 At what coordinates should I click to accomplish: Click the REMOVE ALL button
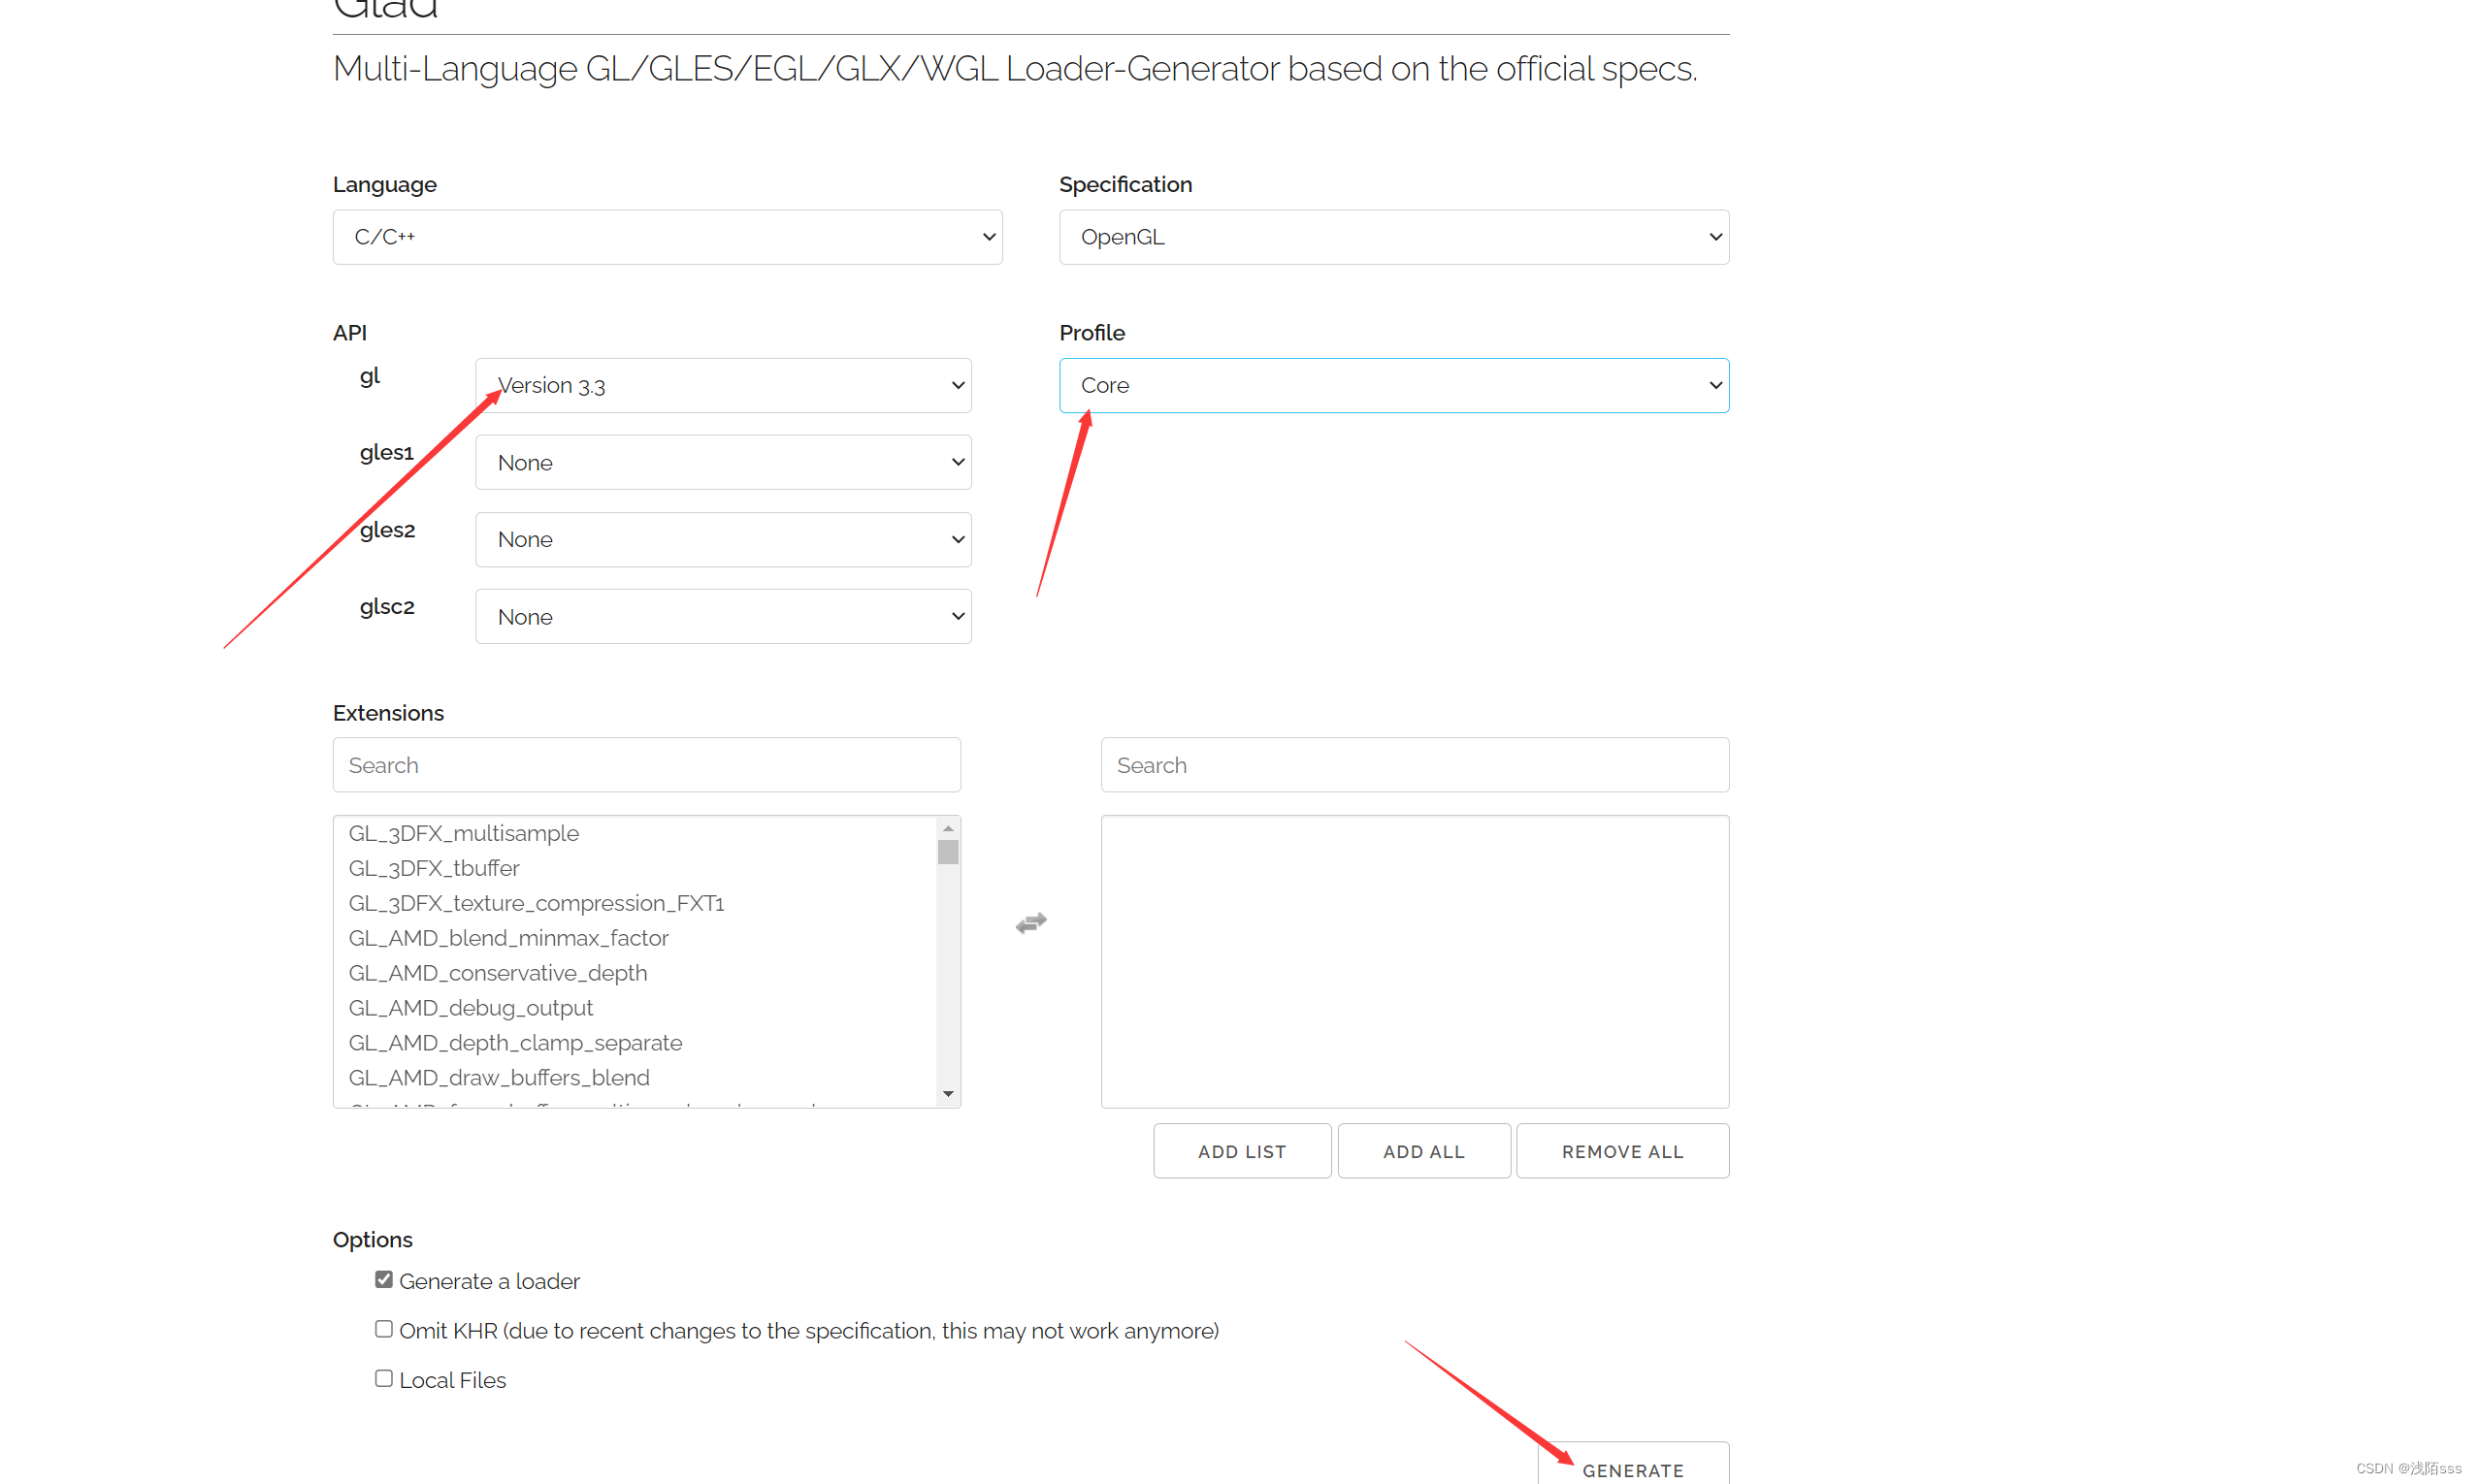coord(1621,1151)
